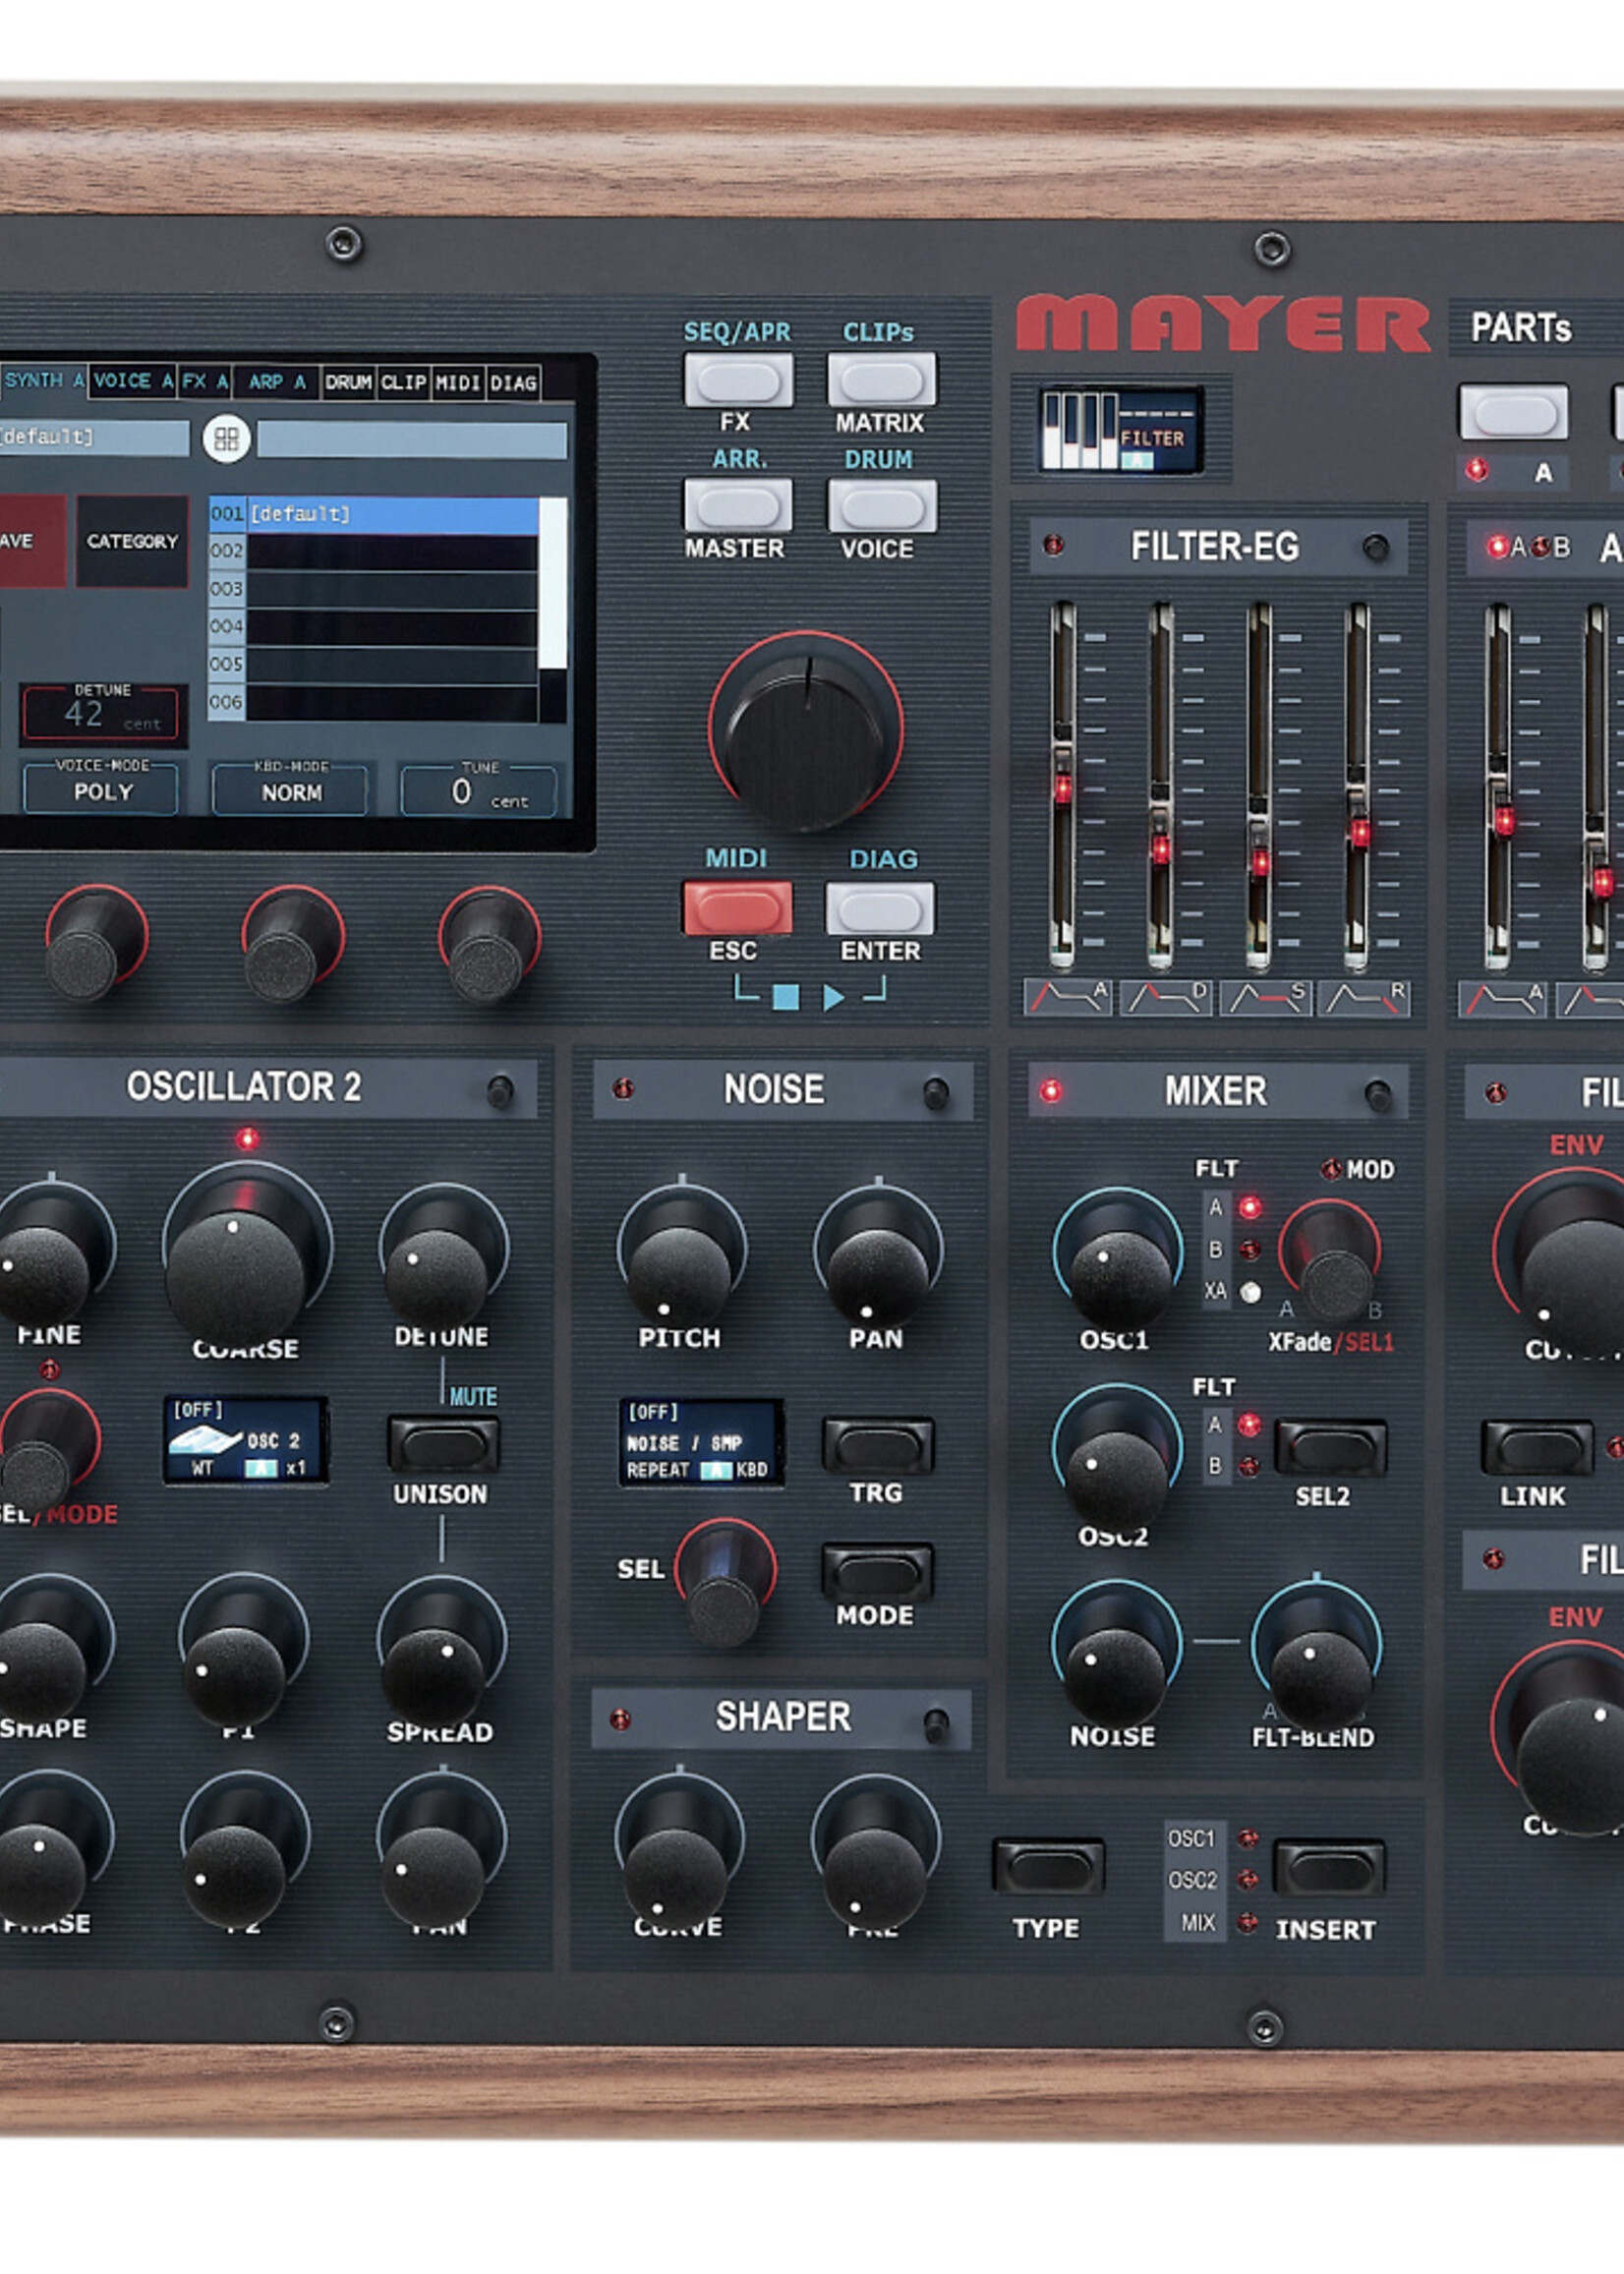This screenshot has height=2274, width=1624.
Task: Click the FLT-BLEND knob
Action: [1316, 1656]
